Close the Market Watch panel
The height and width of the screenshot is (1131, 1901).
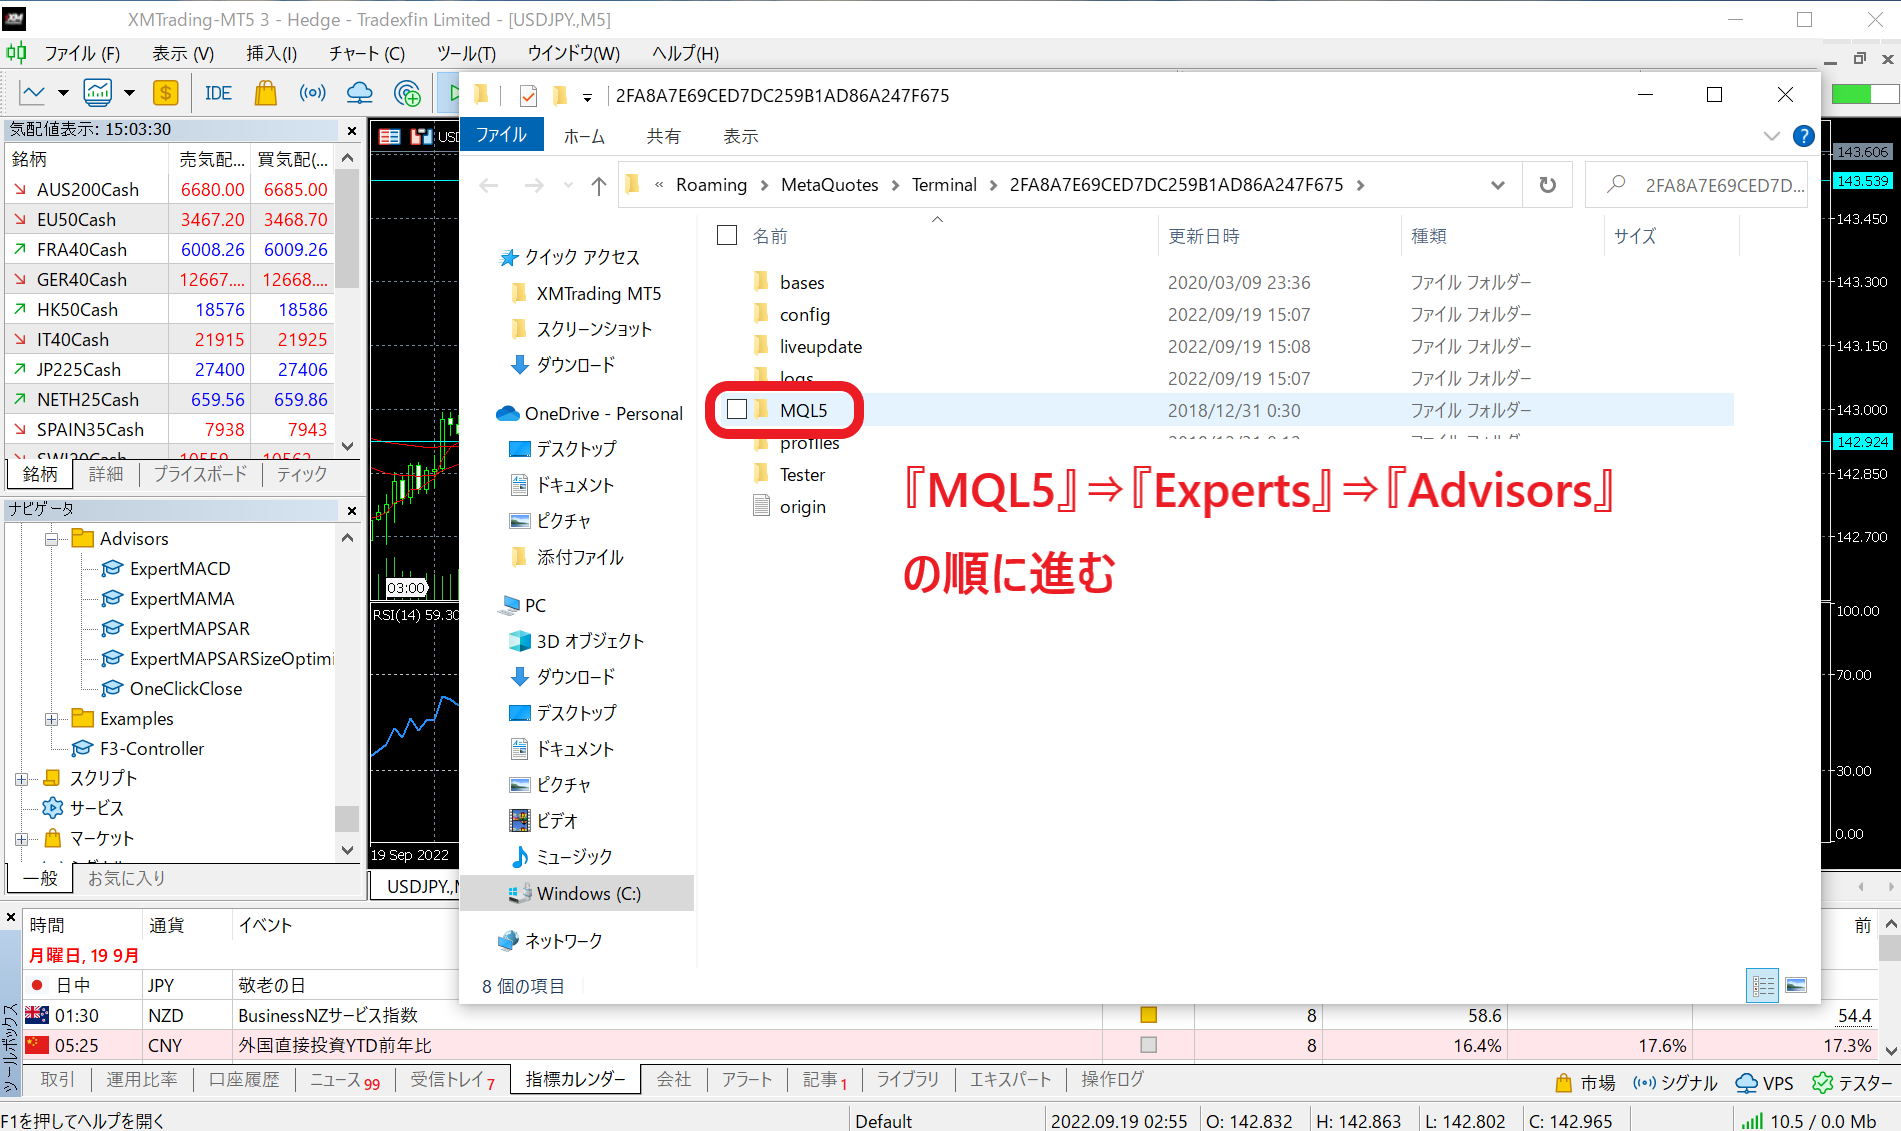pos(352,130)
